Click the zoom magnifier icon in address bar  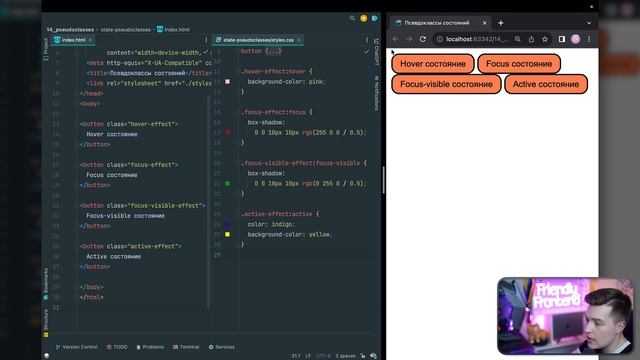[x=518, y=39]
